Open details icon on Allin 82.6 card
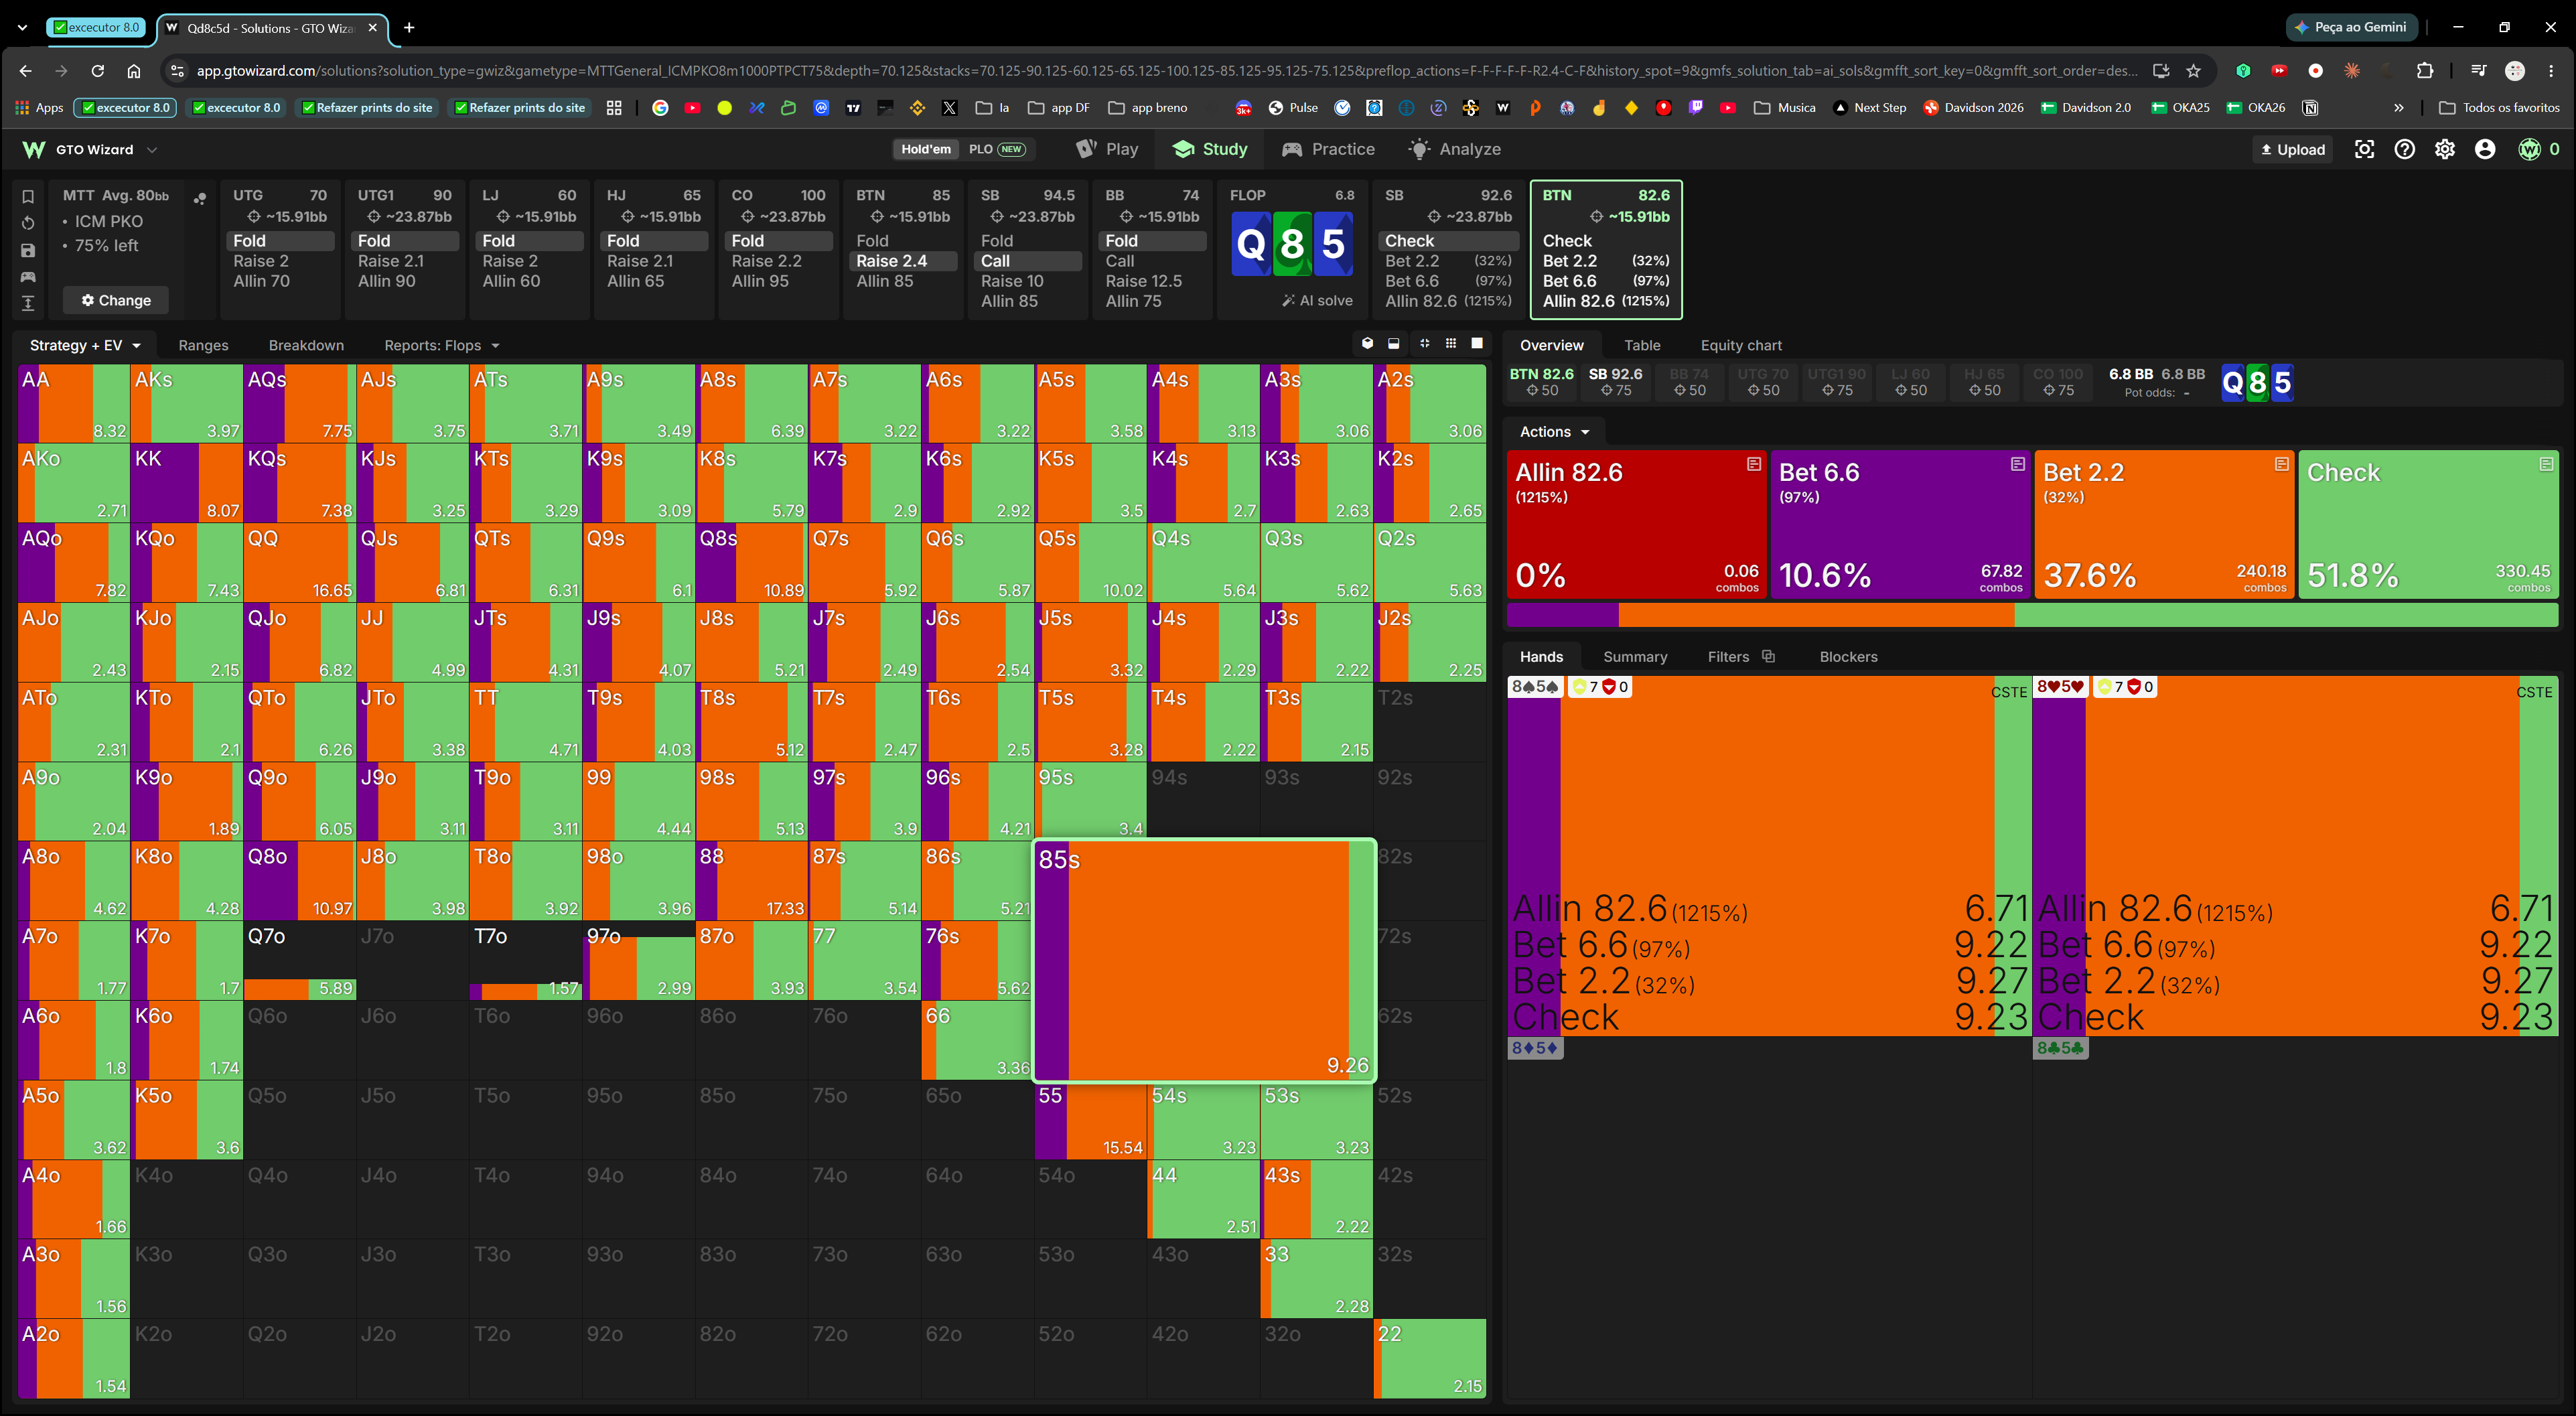Image resolution: width=2576 pixels, height=1416 pixels. (x=1754, y=464)
